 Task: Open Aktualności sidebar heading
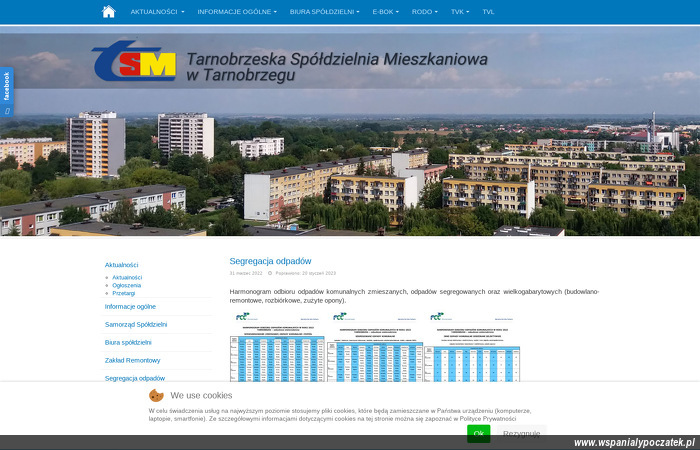[121, 265]
